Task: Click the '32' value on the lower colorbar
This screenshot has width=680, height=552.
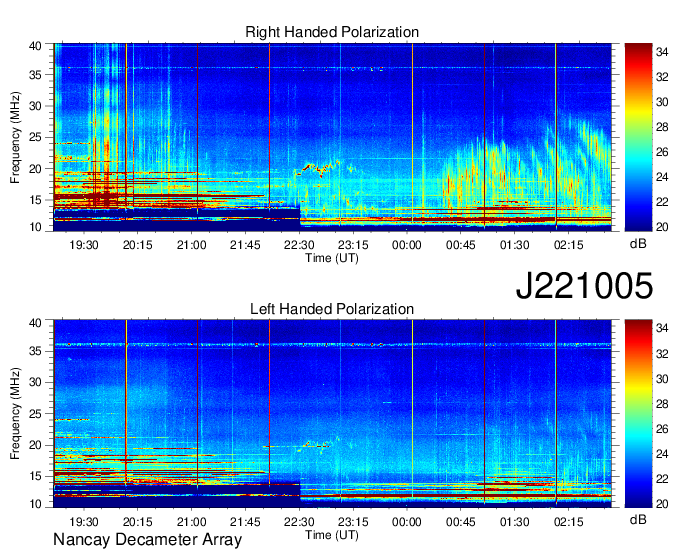Action: coord(662,354)
